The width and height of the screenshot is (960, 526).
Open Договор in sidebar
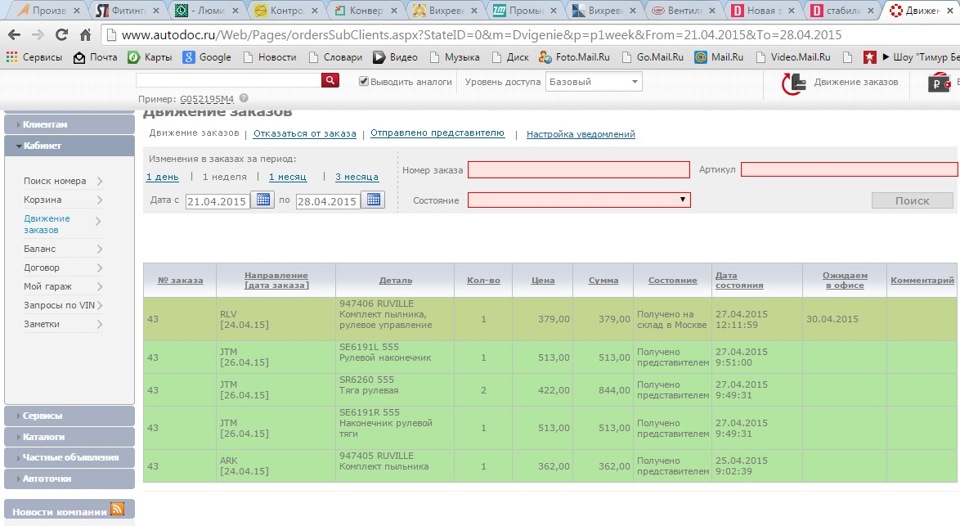point(62,268)
